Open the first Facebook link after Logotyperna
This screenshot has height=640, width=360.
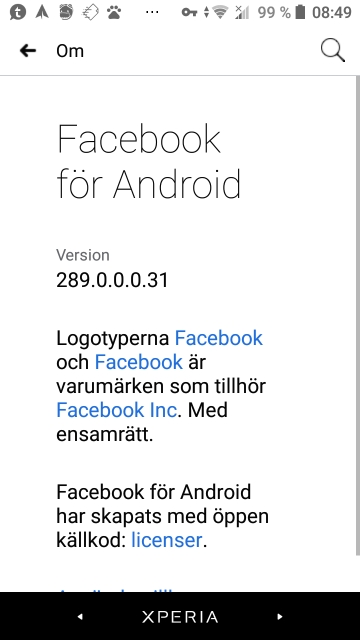219,338
